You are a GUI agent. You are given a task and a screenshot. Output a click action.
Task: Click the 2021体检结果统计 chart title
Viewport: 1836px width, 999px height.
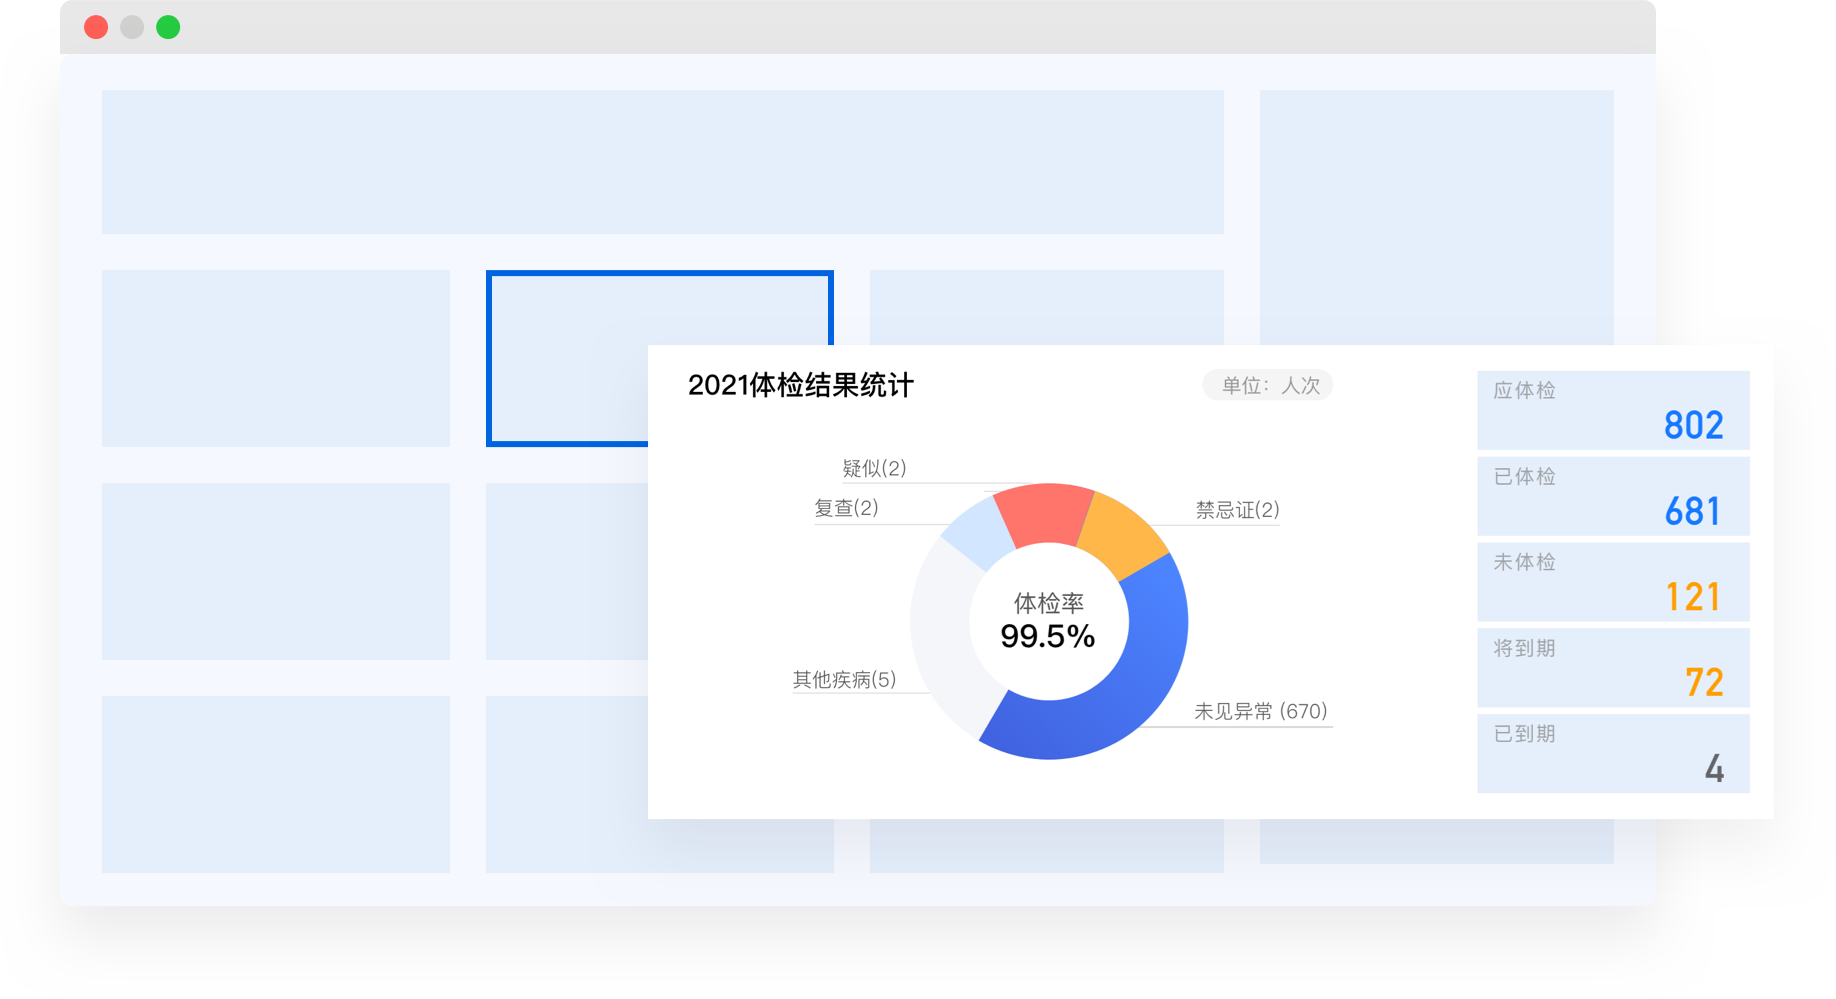[800, 386]
